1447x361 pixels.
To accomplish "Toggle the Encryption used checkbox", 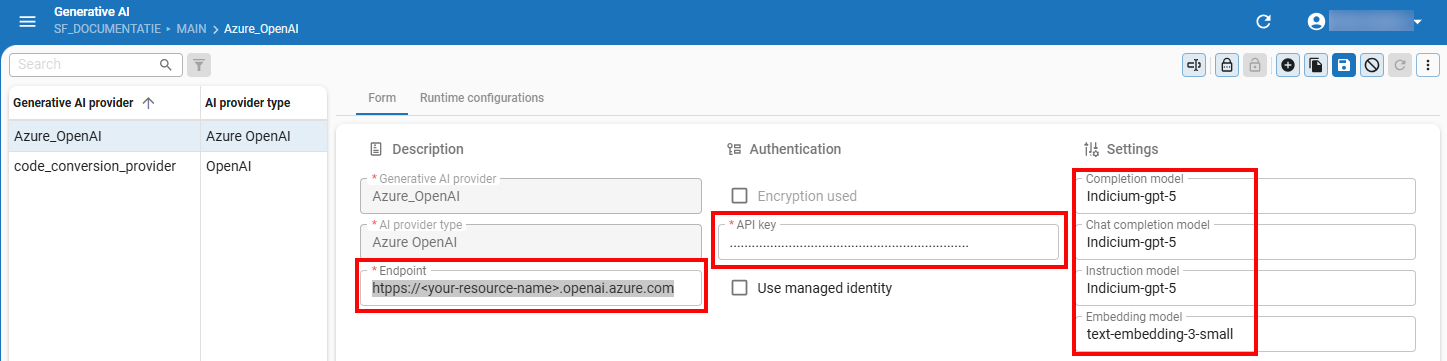I will point(740,196).
